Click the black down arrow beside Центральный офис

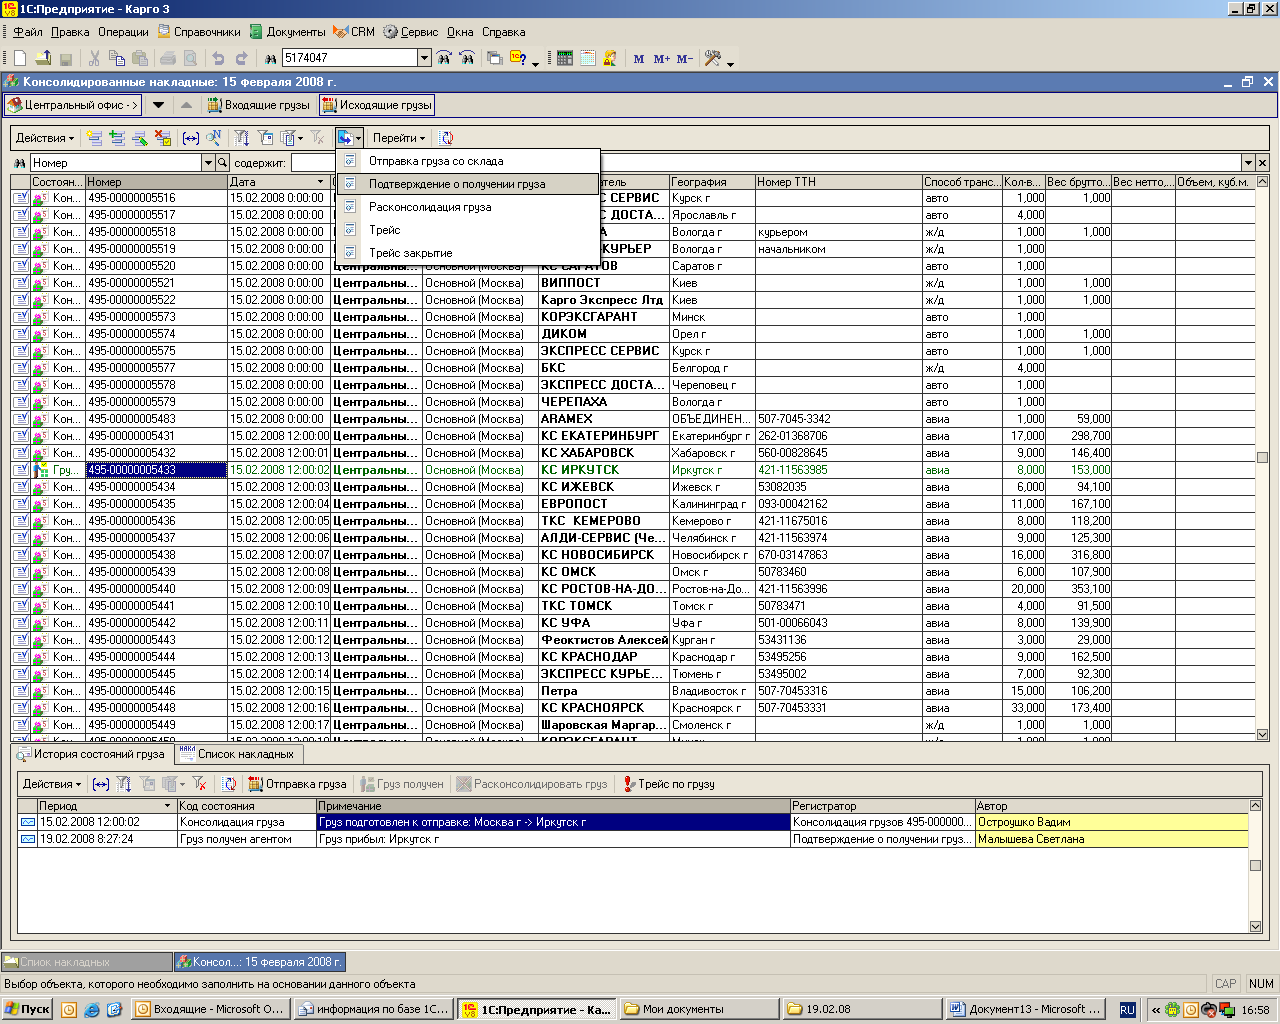pyautogui.click(x=158, y=105)
